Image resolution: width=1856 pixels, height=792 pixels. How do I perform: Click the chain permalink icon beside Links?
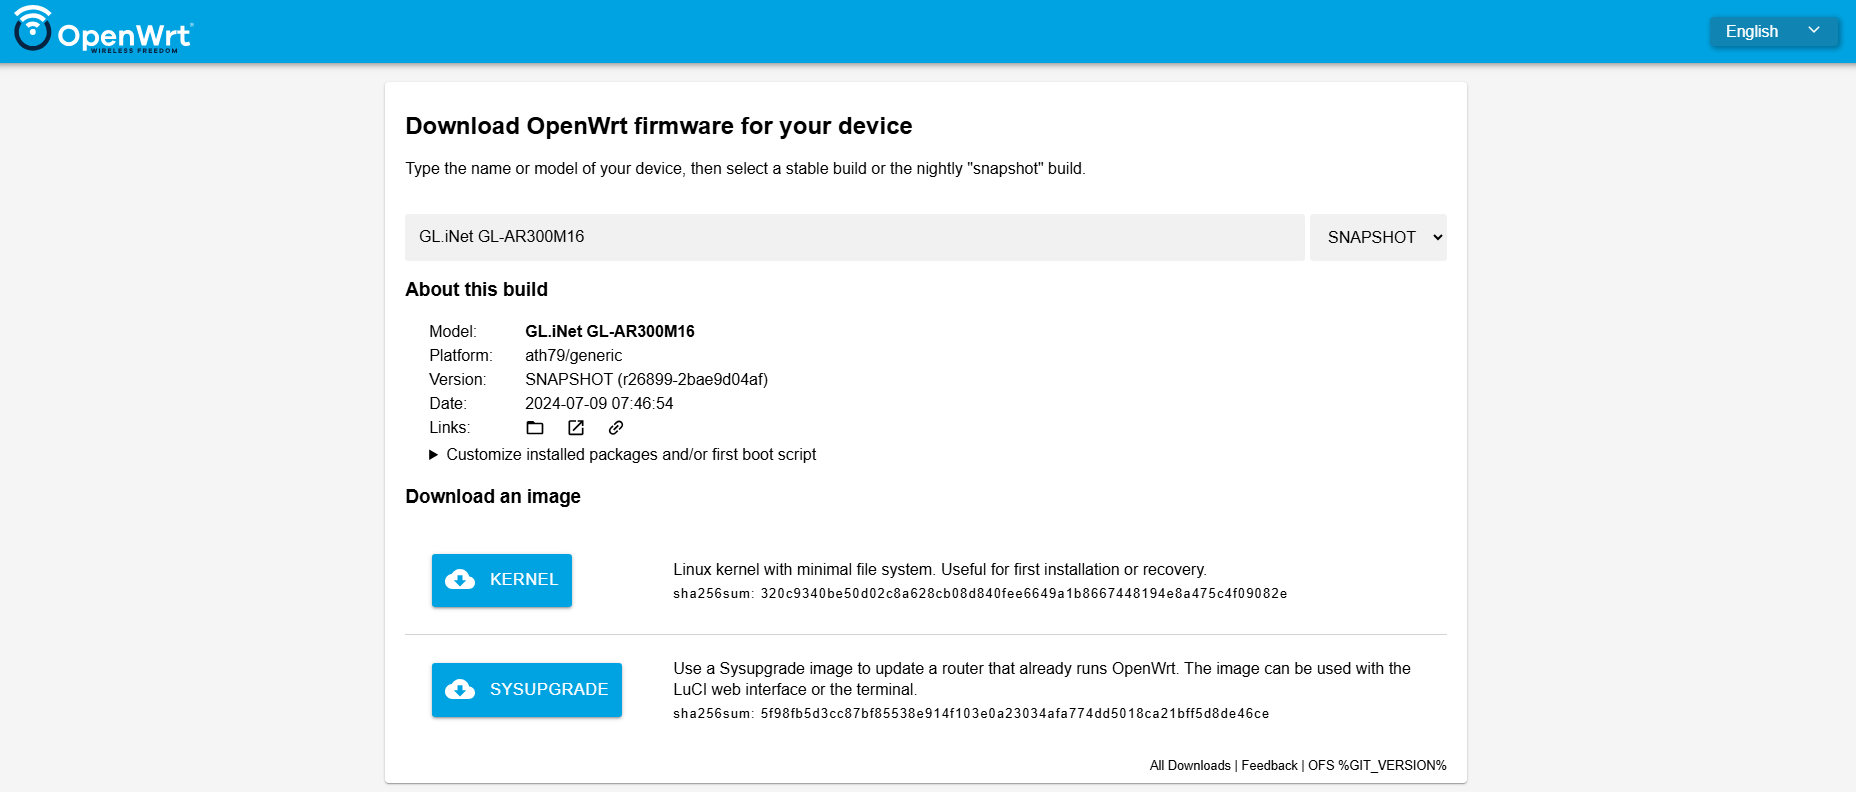(x=616, y=428)
